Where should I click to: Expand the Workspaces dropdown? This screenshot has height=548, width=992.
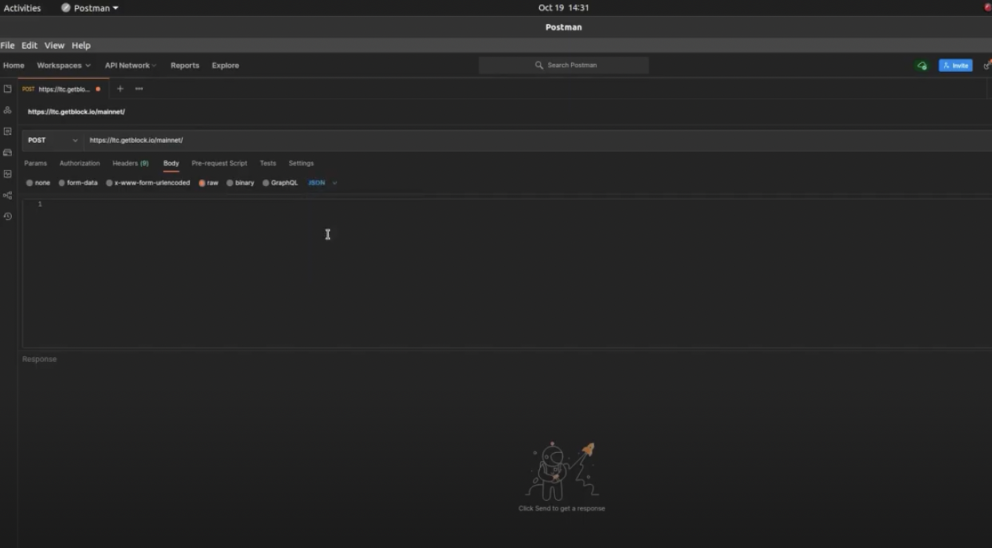(63, 65)
